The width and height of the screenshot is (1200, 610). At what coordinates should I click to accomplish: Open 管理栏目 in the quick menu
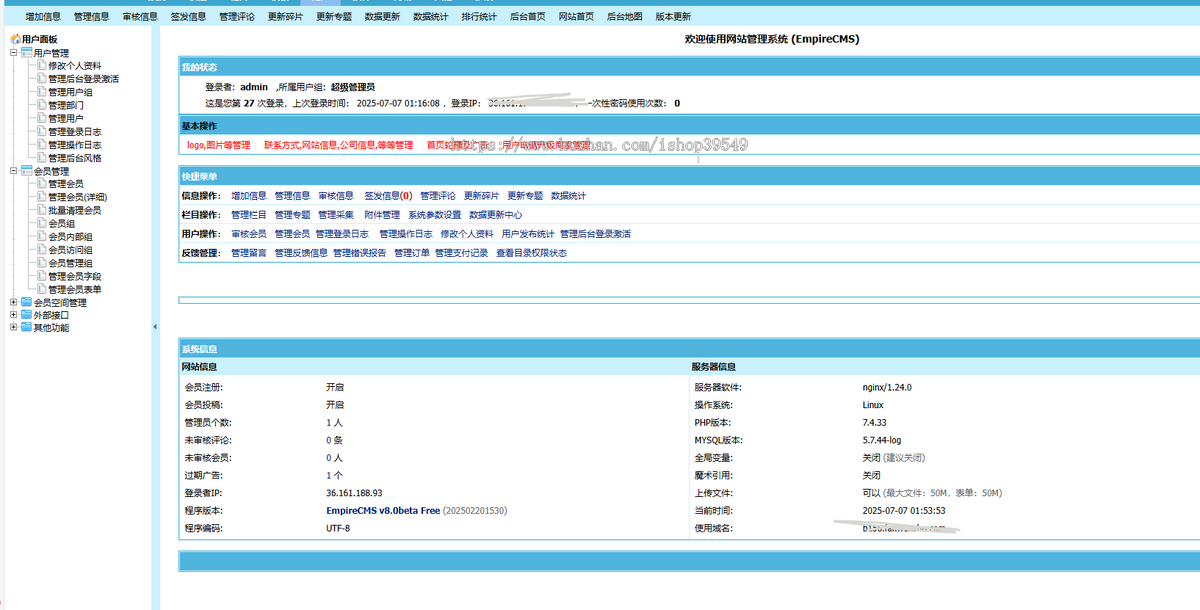pos(249,215)
